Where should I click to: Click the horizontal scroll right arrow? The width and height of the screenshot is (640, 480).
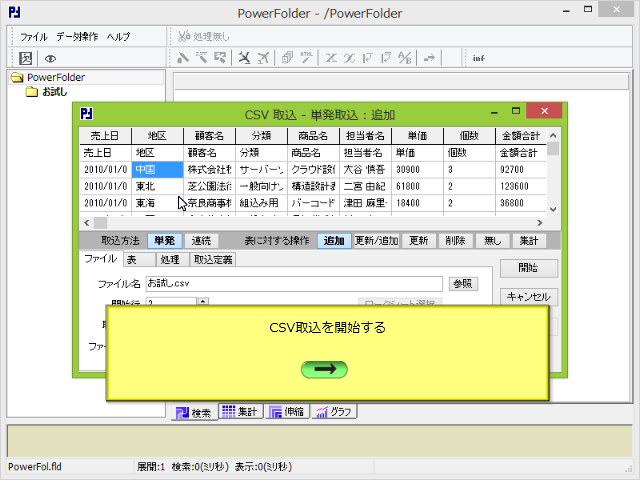(x=540, y=223)
